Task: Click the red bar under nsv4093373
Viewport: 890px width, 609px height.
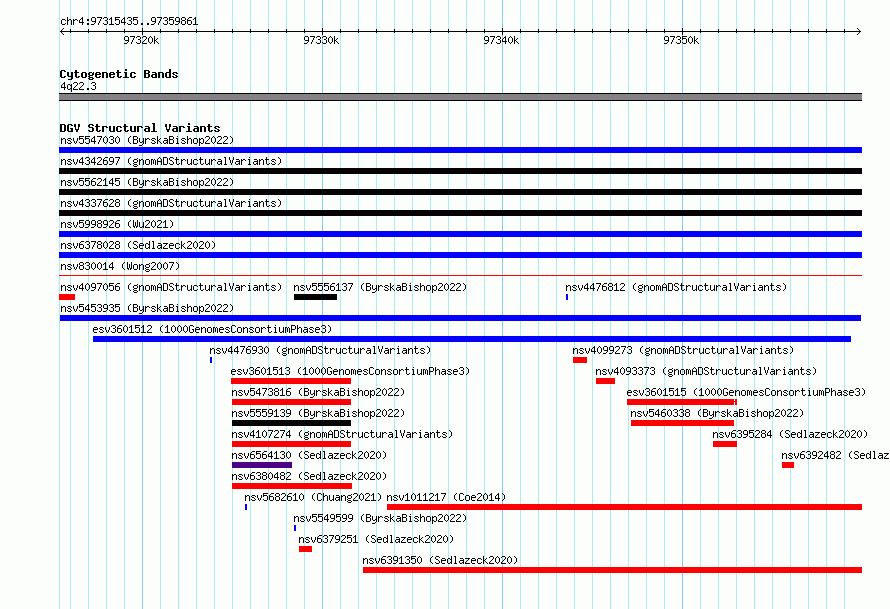Action: [606, 381]
